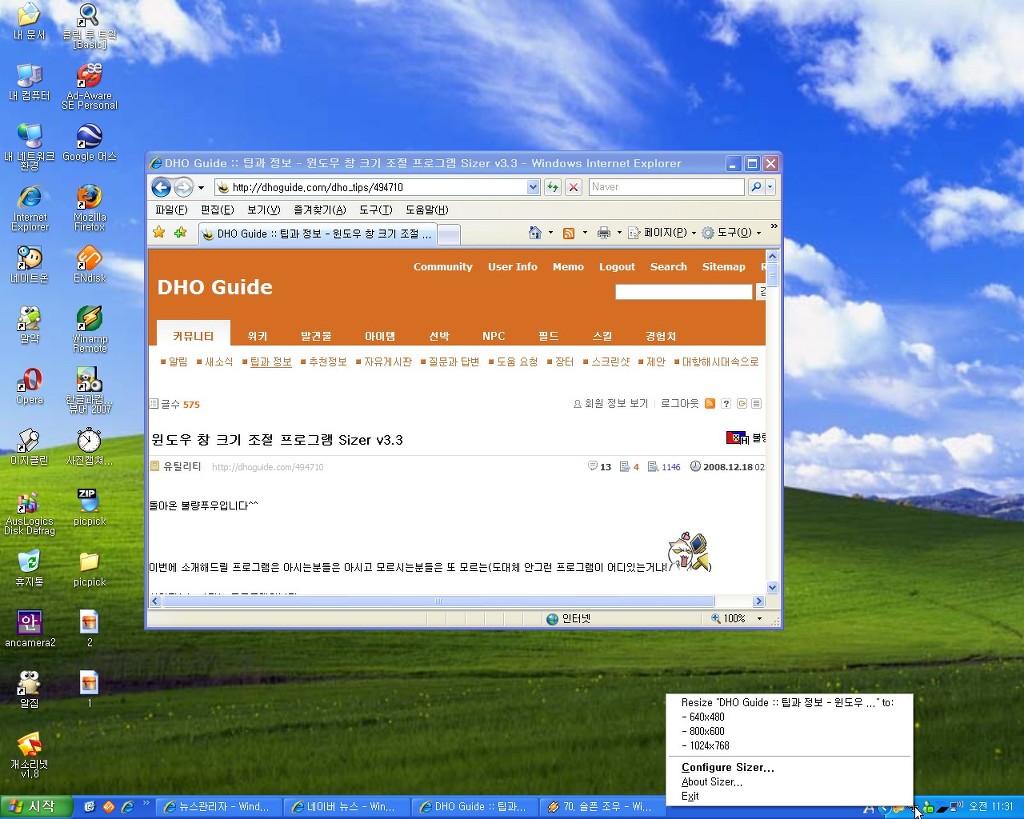Click the Opera desktop icon
This screenshot has width=1024, height=819.
(29, 385)
